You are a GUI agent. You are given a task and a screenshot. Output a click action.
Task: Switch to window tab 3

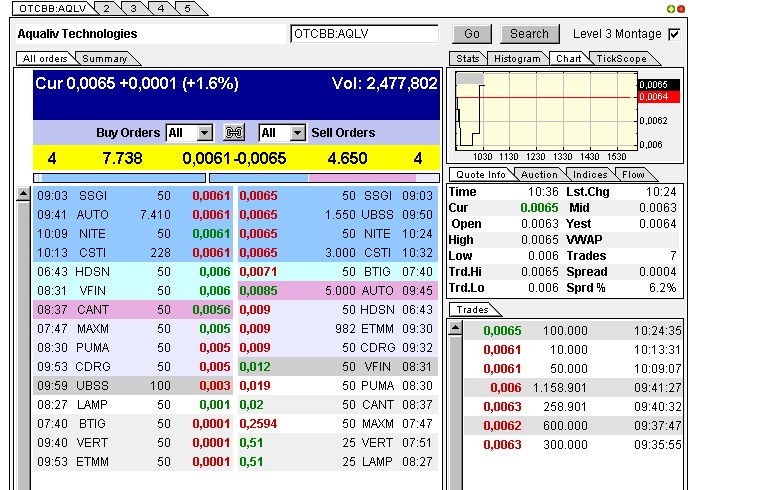[133, 8]
